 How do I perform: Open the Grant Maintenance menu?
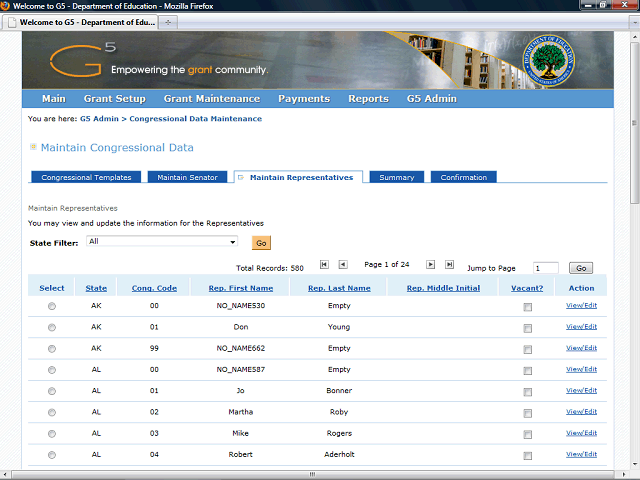(x=211, y=99)
